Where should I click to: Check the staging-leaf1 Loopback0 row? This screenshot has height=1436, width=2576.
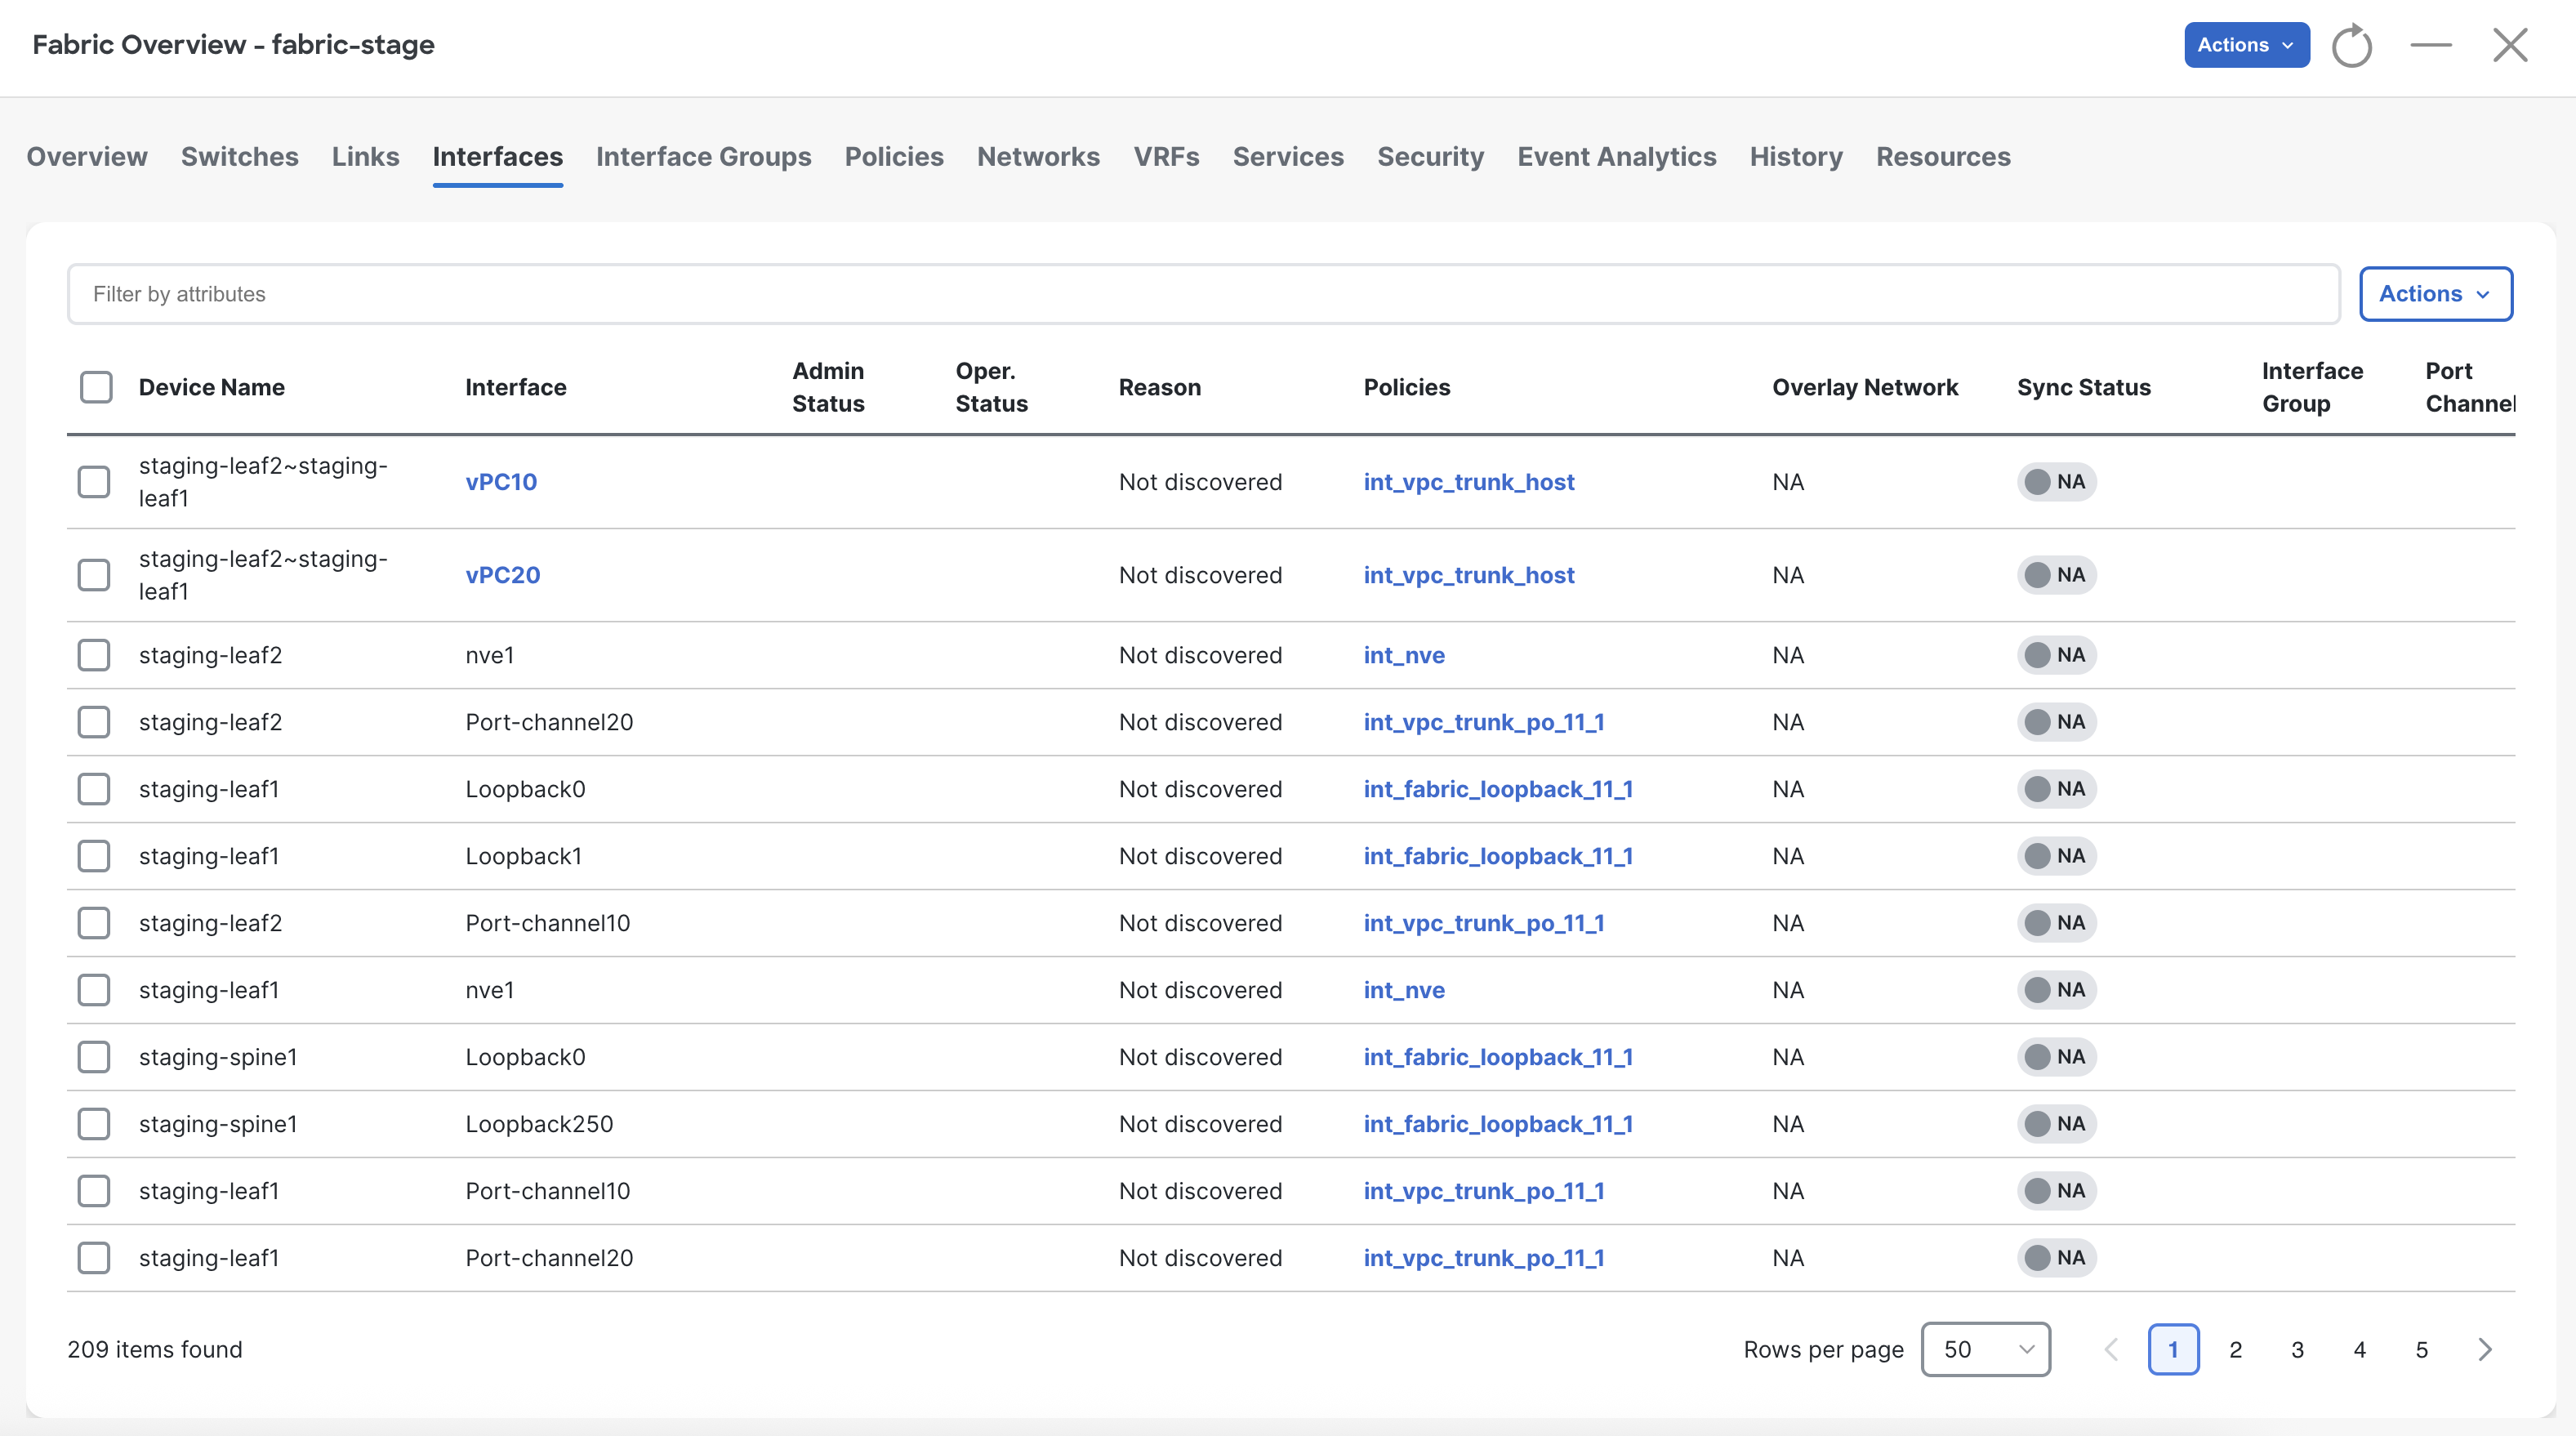tap(94, 789)
